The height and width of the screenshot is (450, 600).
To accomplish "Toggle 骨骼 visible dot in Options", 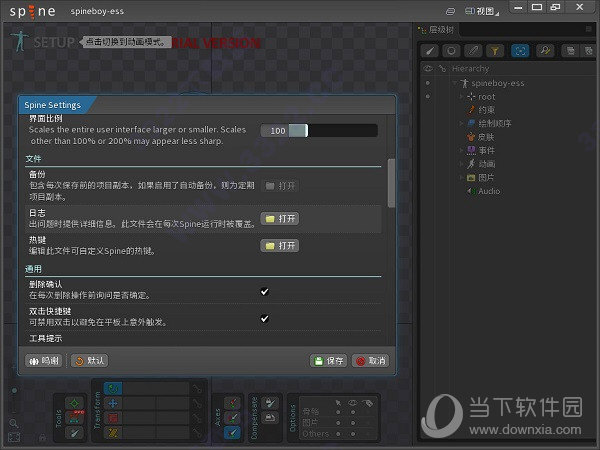I will point(353,412).
